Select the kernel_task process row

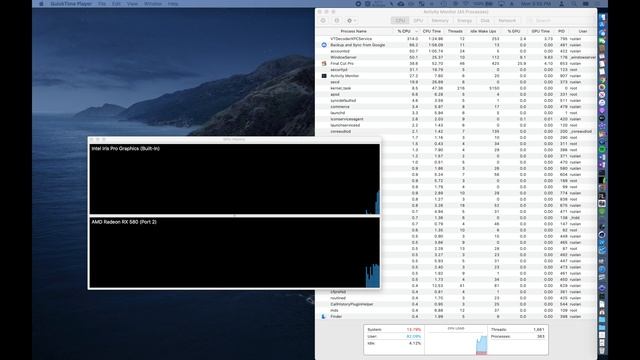pyautogui.click(x=456, y=88)
